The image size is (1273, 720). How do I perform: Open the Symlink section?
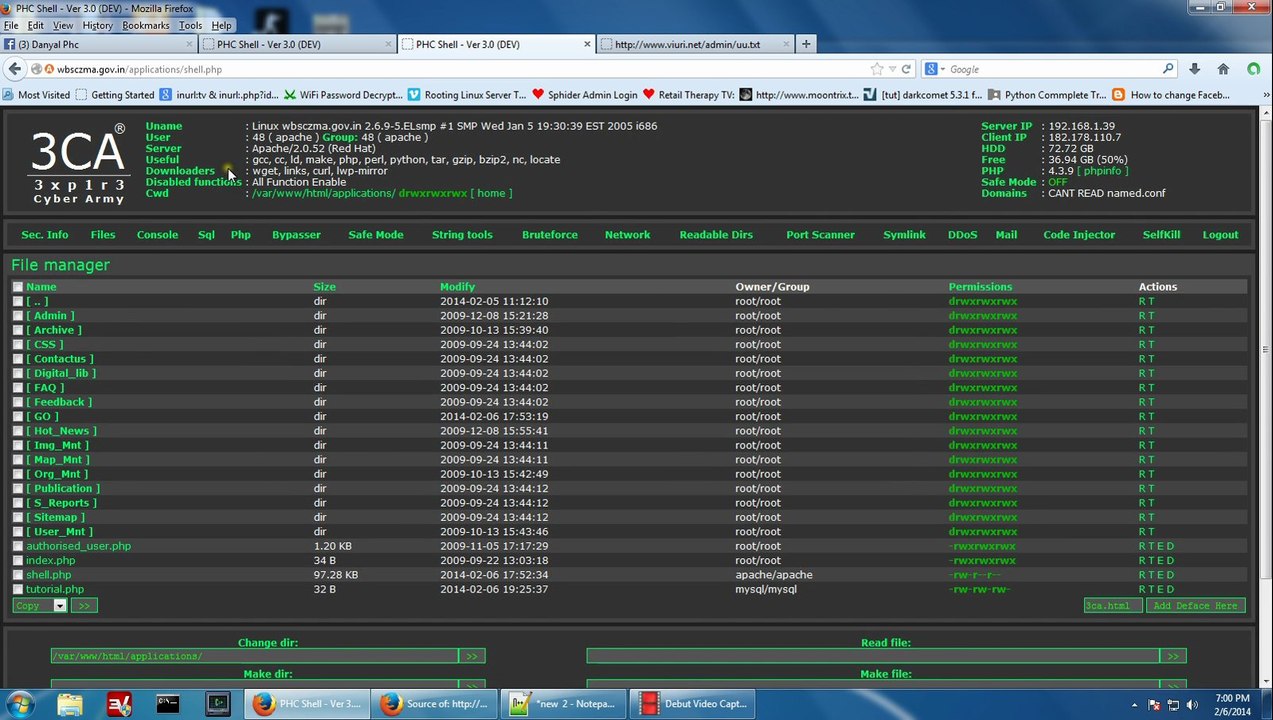pyautogui.click(x=904, y=235)
